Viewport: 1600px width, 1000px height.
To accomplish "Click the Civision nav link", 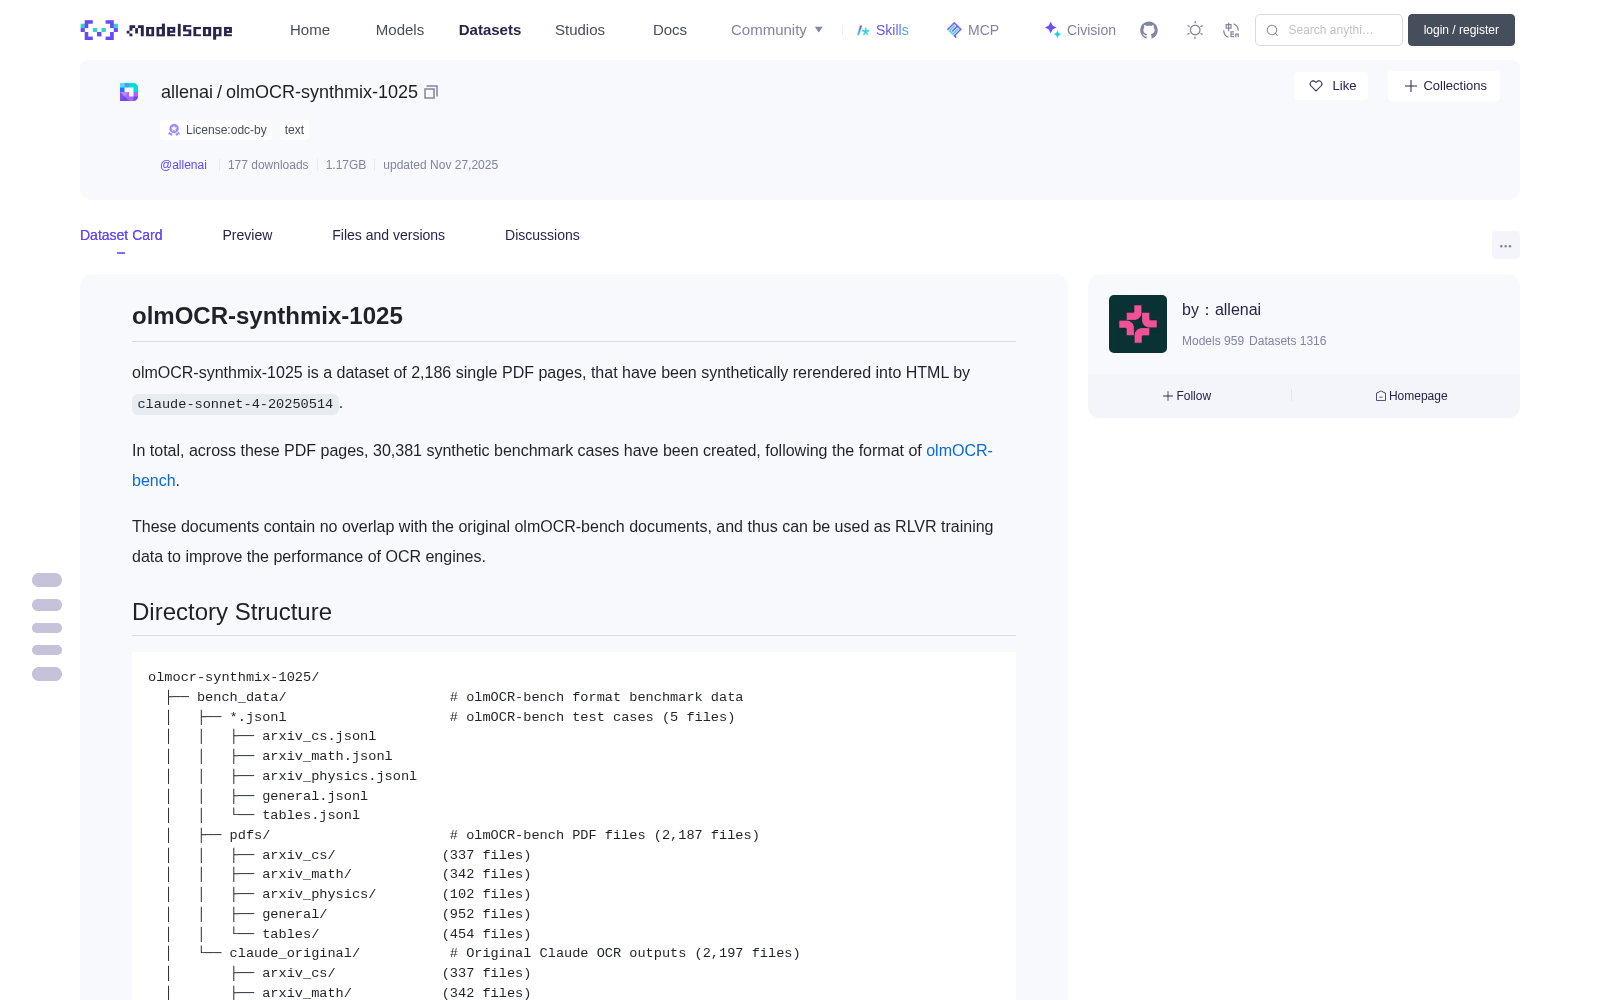I will coord(1080,30).
